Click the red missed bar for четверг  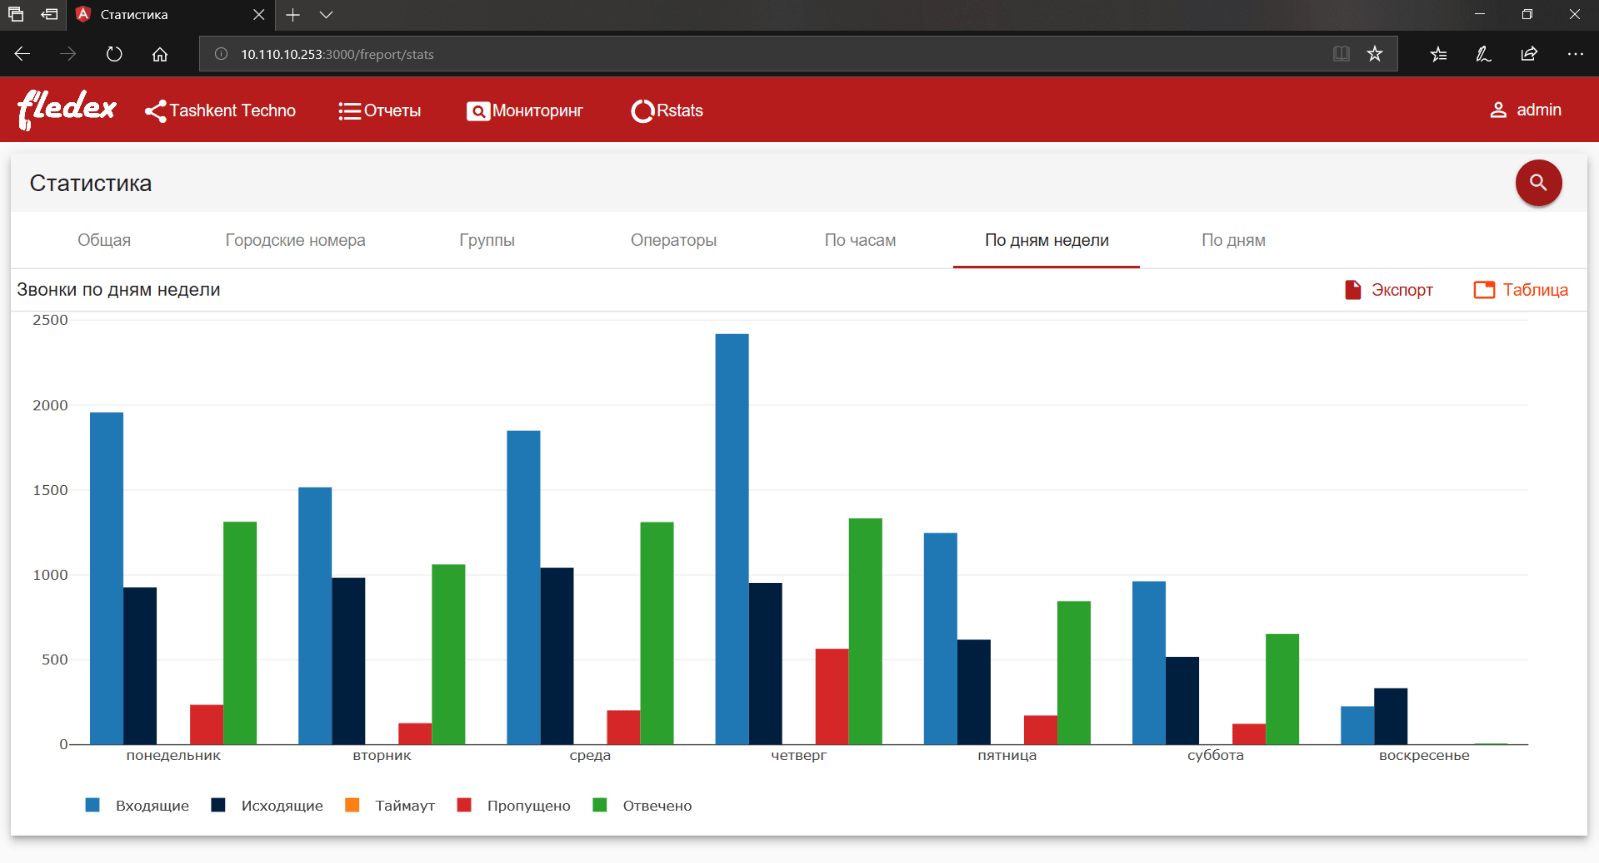[832, 697]
